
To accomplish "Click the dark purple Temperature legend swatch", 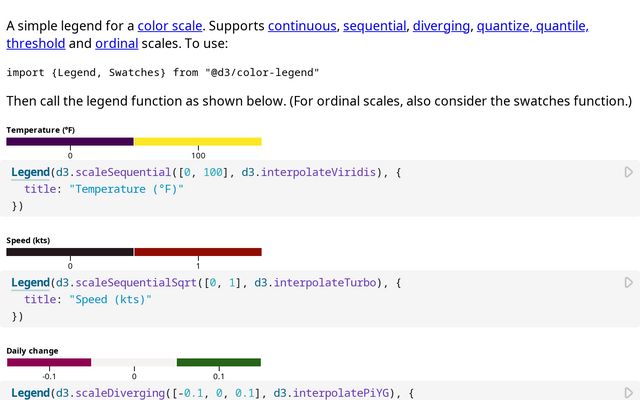I will [x=70, y=141].
